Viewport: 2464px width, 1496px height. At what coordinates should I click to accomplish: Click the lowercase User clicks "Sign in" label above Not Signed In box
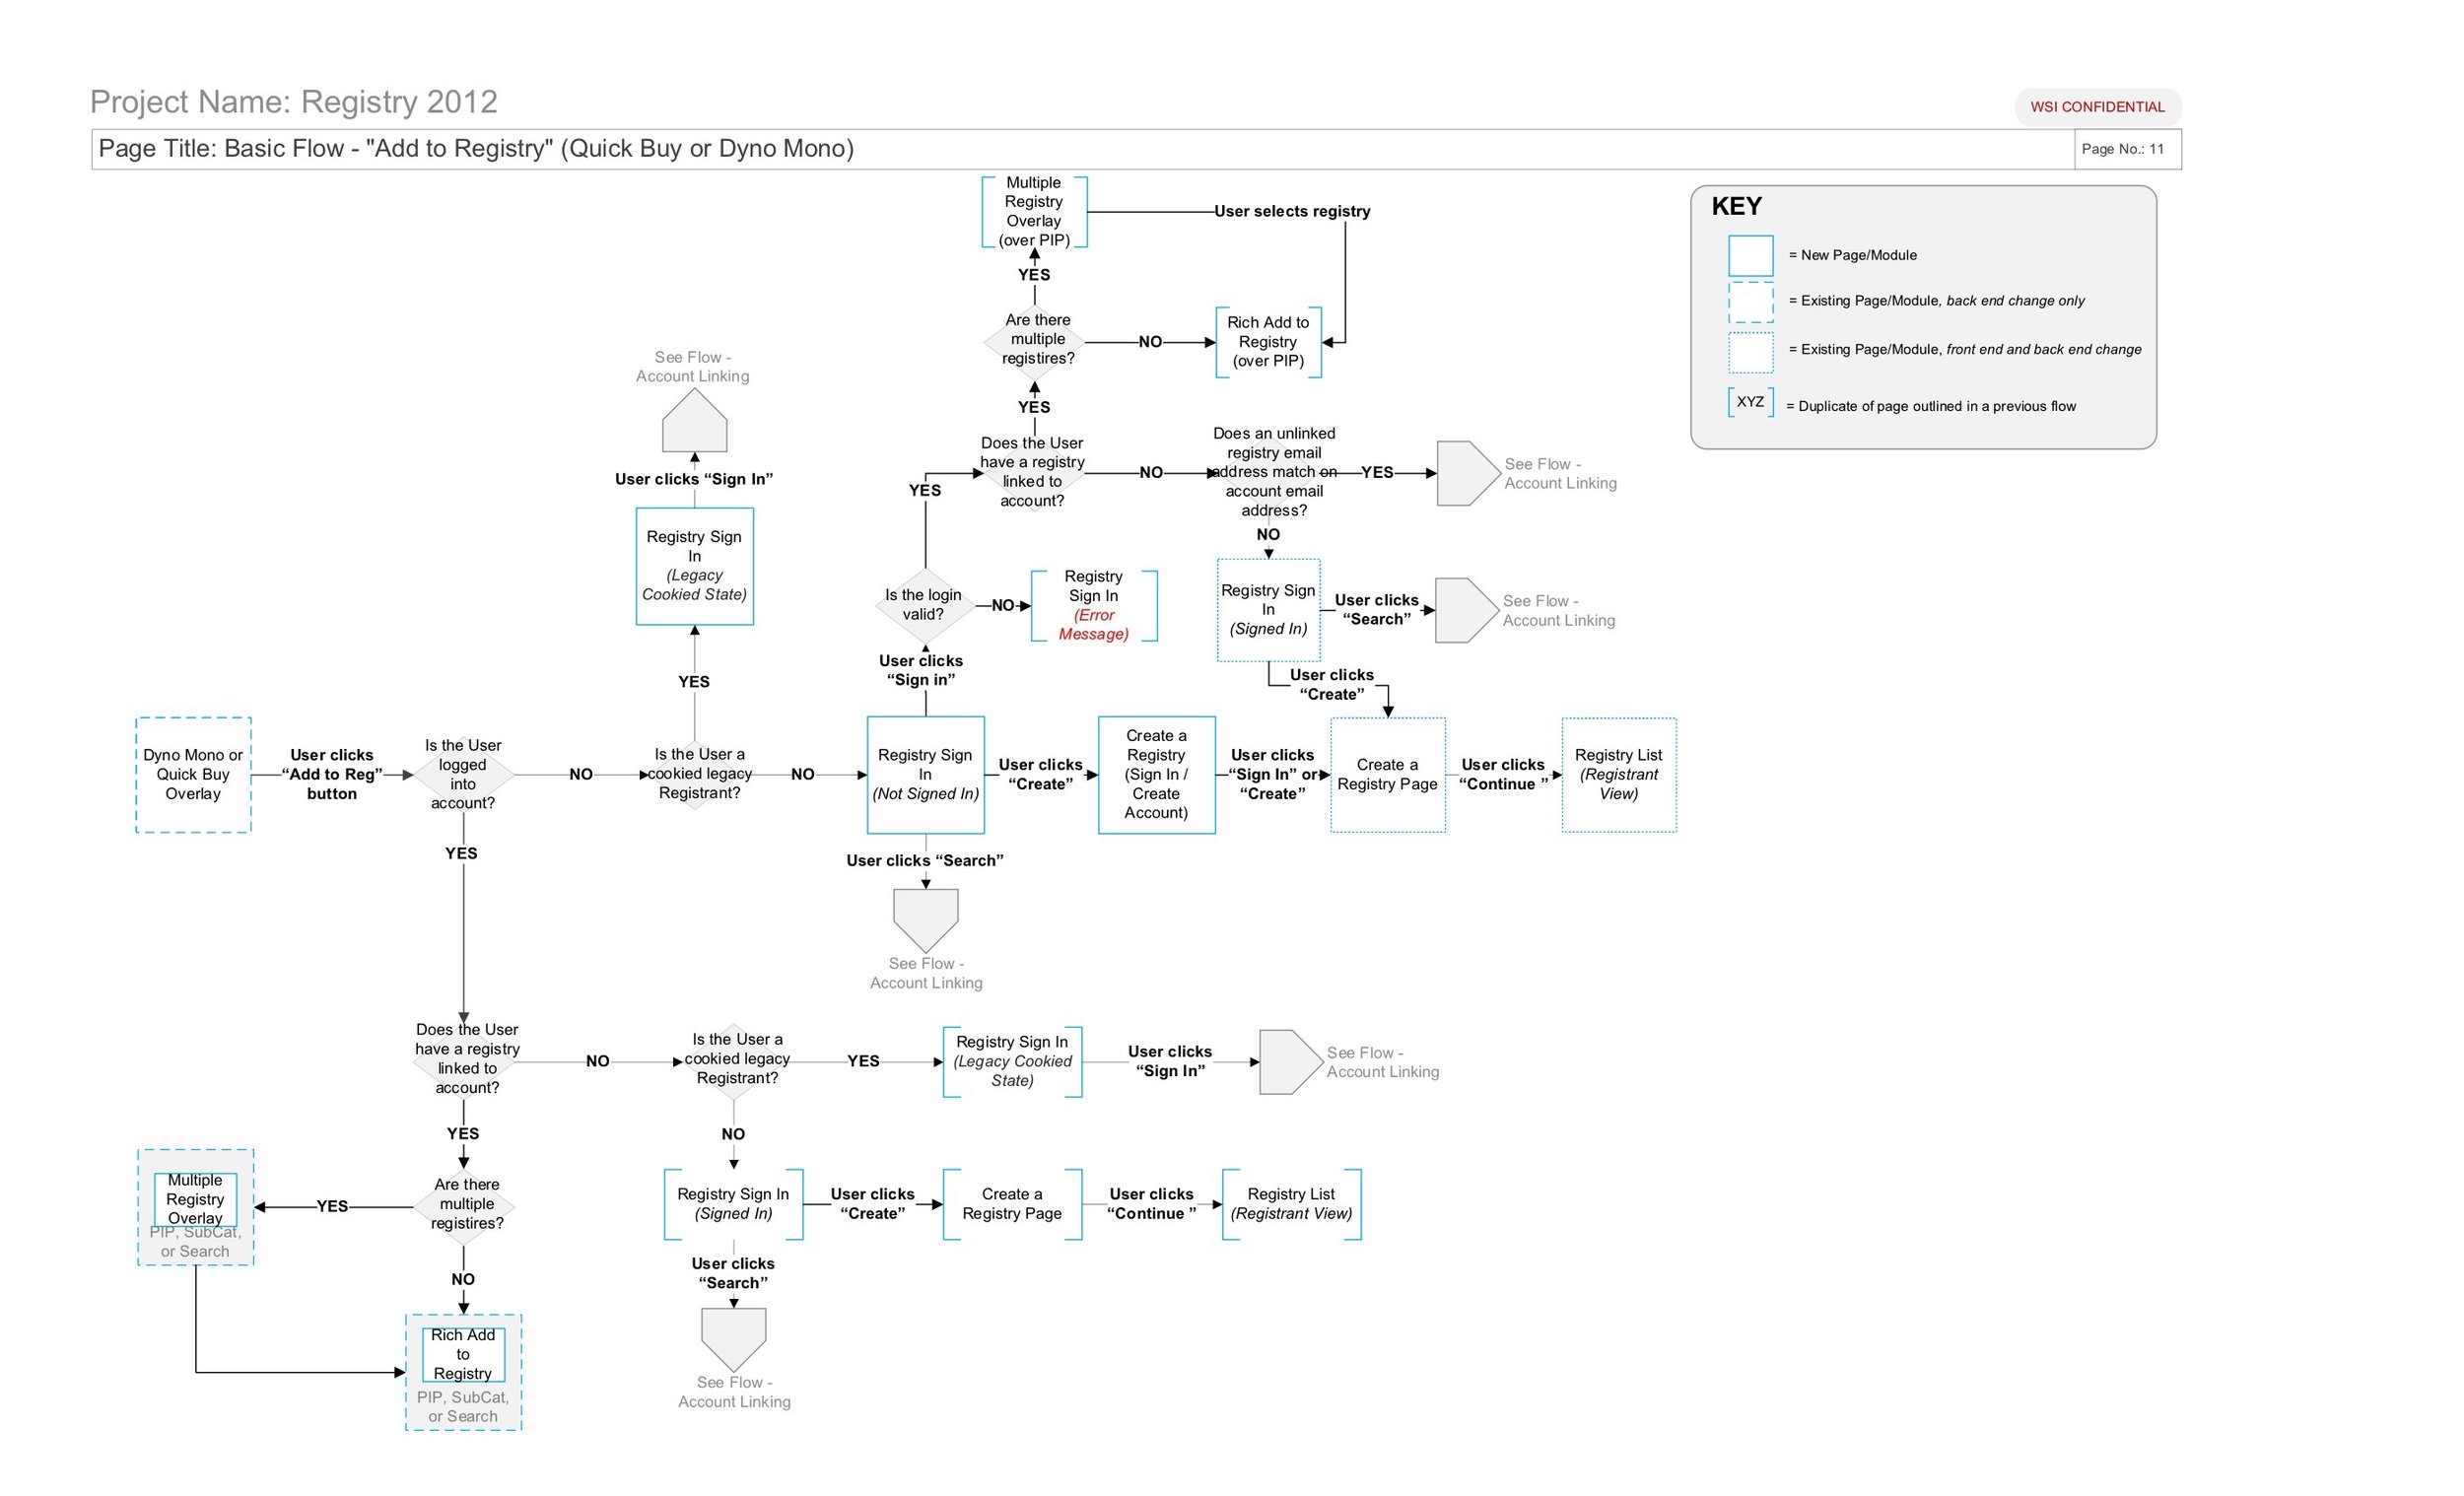[x=920, y=671]
